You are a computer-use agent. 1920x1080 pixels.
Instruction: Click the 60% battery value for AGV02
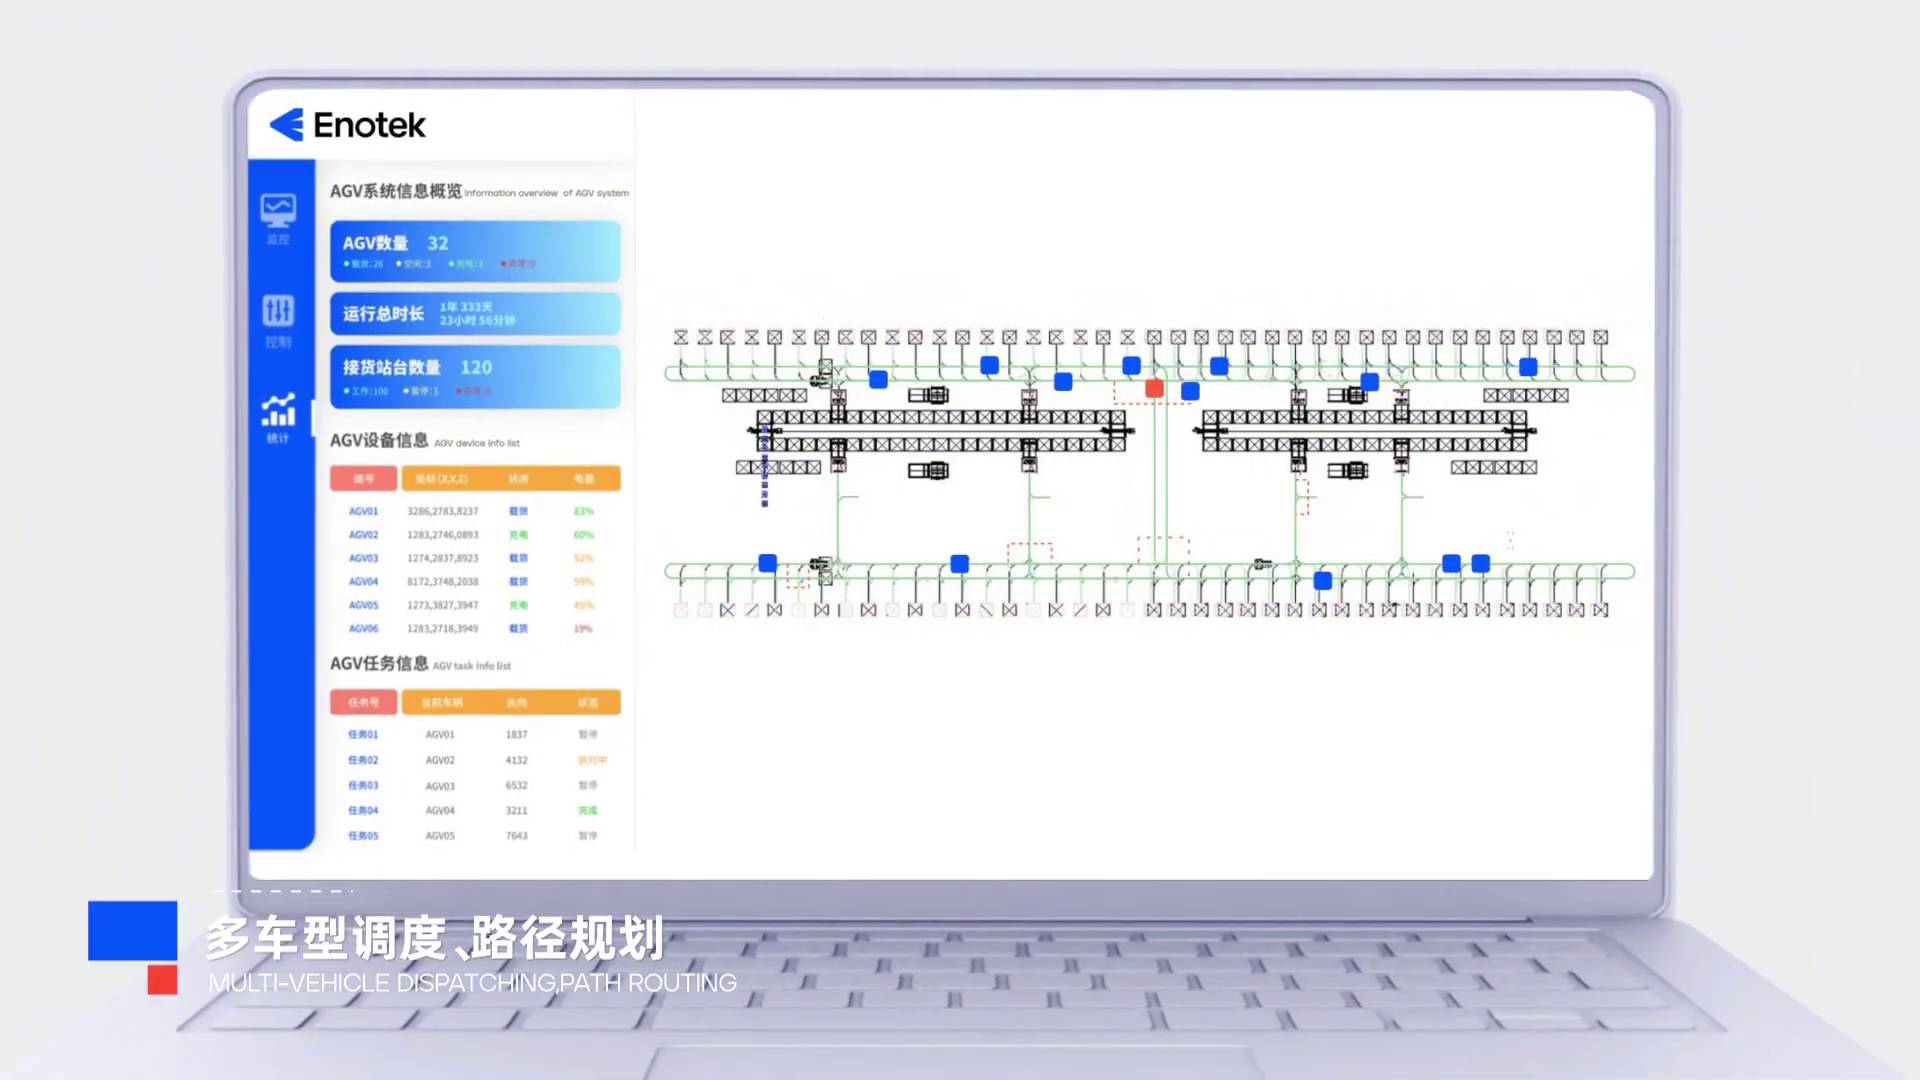[x=583, y=535]
